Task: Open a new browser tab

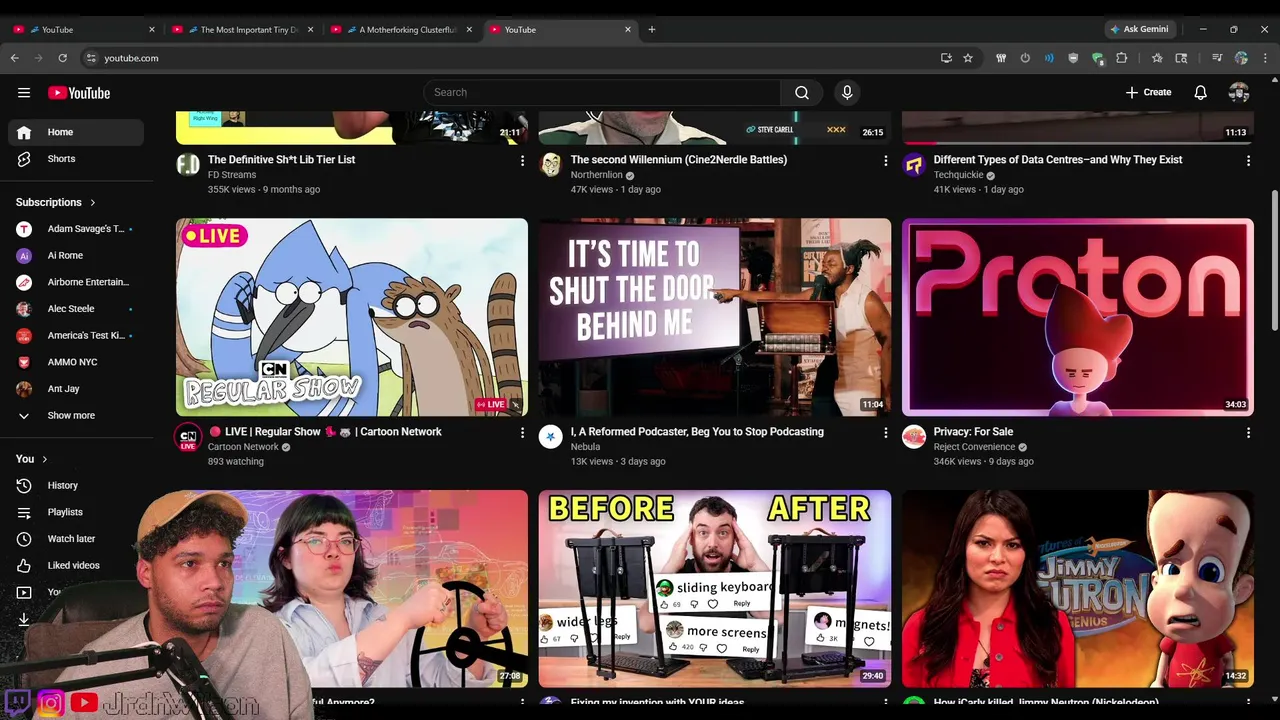Action: tap(652, 29)
